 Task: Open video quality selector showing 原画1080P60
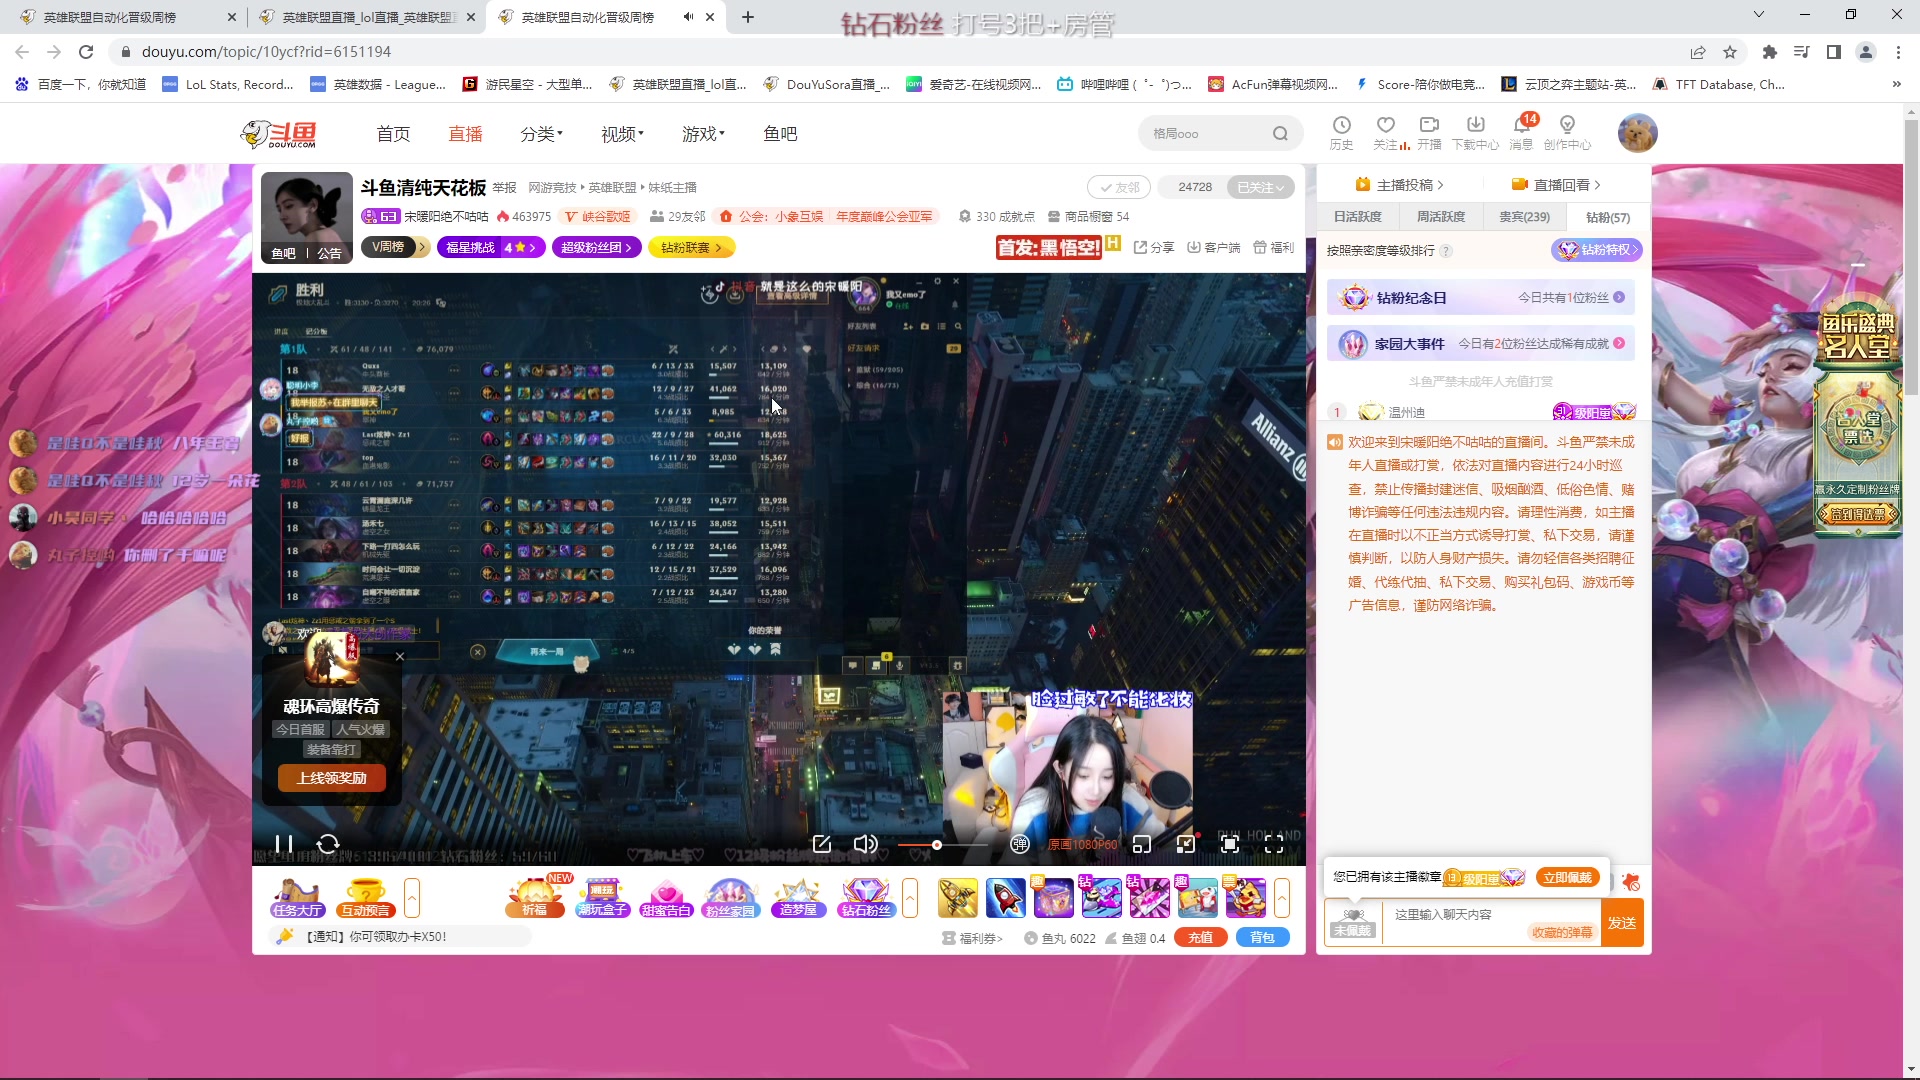1083,845
